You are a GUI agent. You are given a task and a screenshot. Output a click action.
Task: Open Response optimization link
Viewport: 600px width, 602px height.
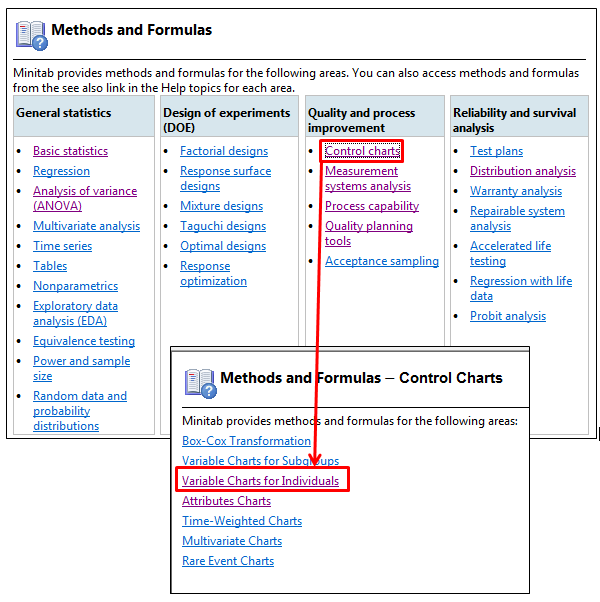[213, 273]
